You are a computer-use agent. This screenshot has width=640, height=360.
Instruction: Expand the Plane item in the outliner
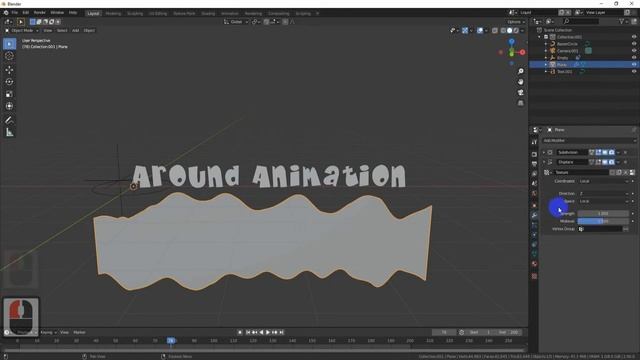(x=546, y=64)
